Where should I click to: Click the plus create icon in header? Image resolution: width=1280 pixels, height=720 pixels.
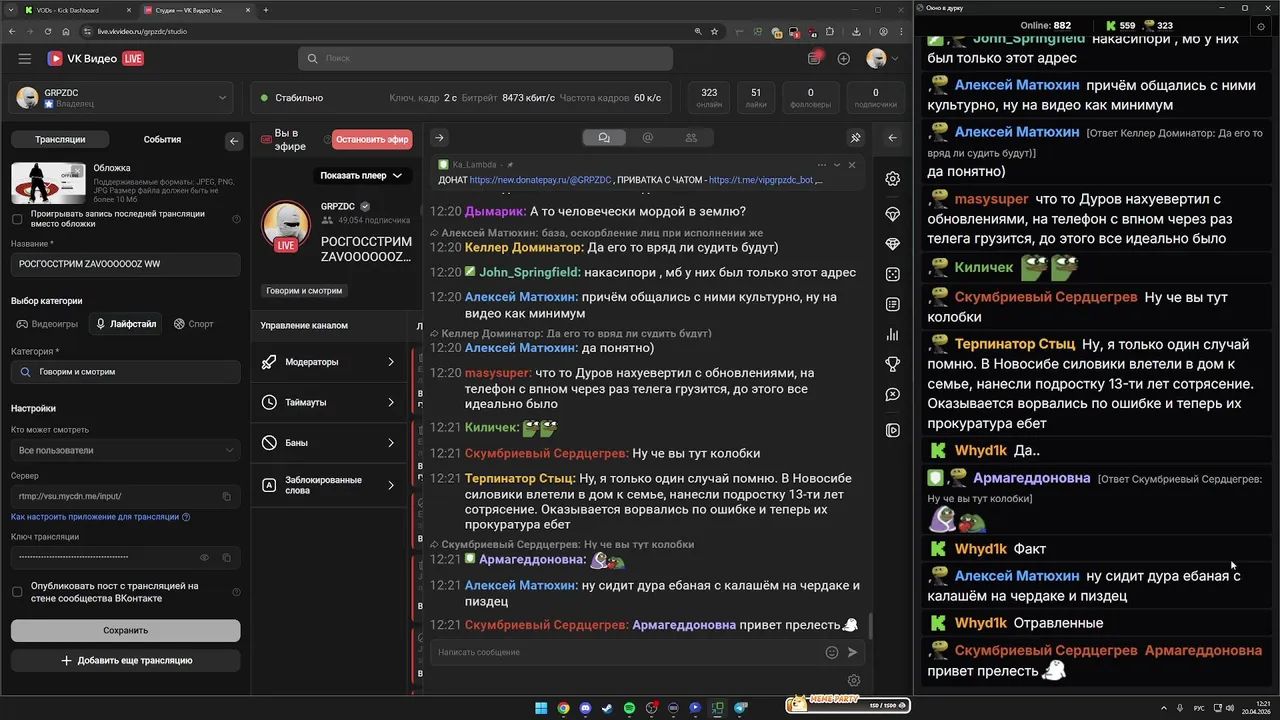pos(843,59)
